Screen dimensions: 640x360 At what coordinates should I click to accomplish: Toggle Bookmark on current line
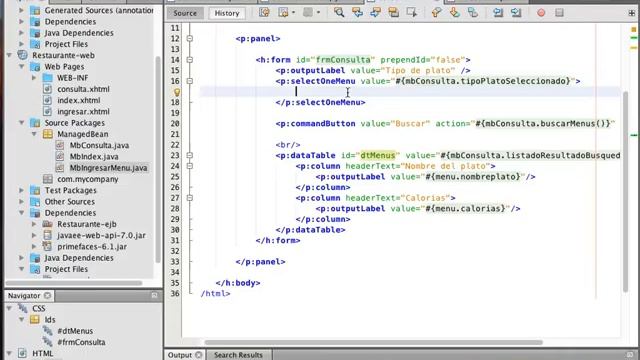tap(473, 13)
